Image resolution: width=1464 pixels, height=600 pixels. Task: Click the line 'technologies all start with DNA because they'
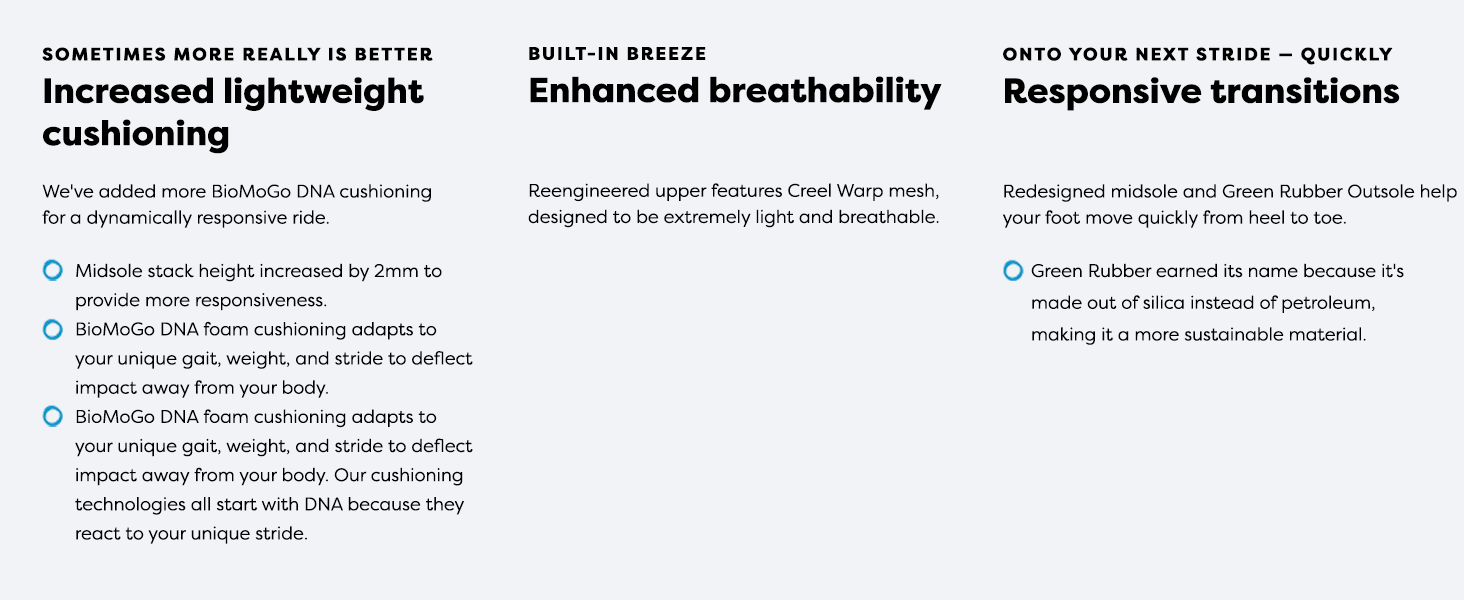click(270, 504)
